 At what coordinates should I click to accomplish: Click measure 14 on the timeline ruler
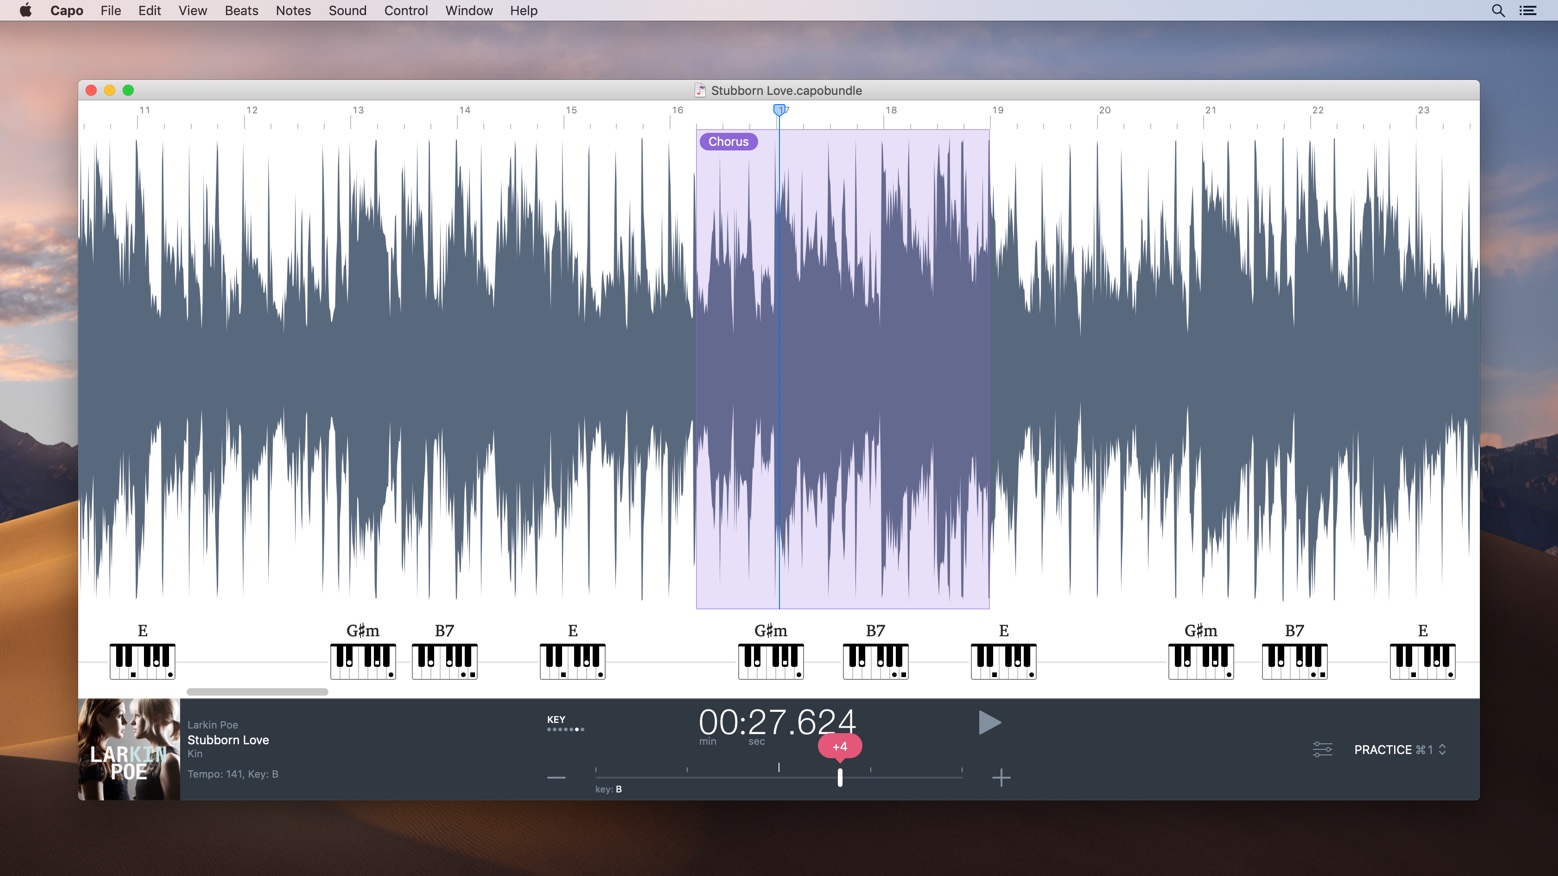pyautogui.click(x=465, y=110)
